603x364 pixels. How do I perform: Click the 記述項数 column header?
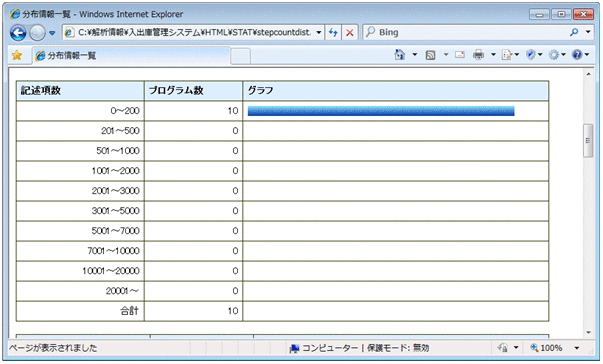point(80,91)
